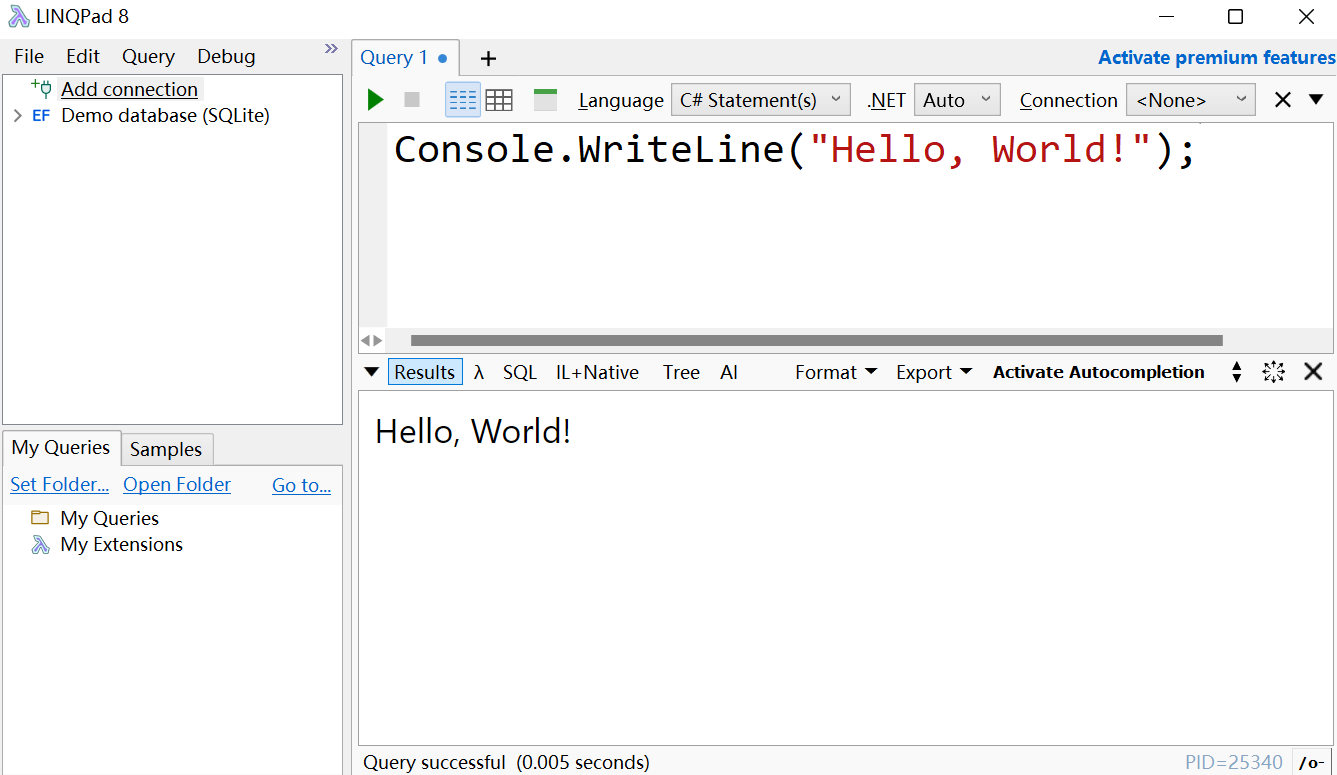
Task: Switch to data grids results view icon
Action: (x=499, y=100)
